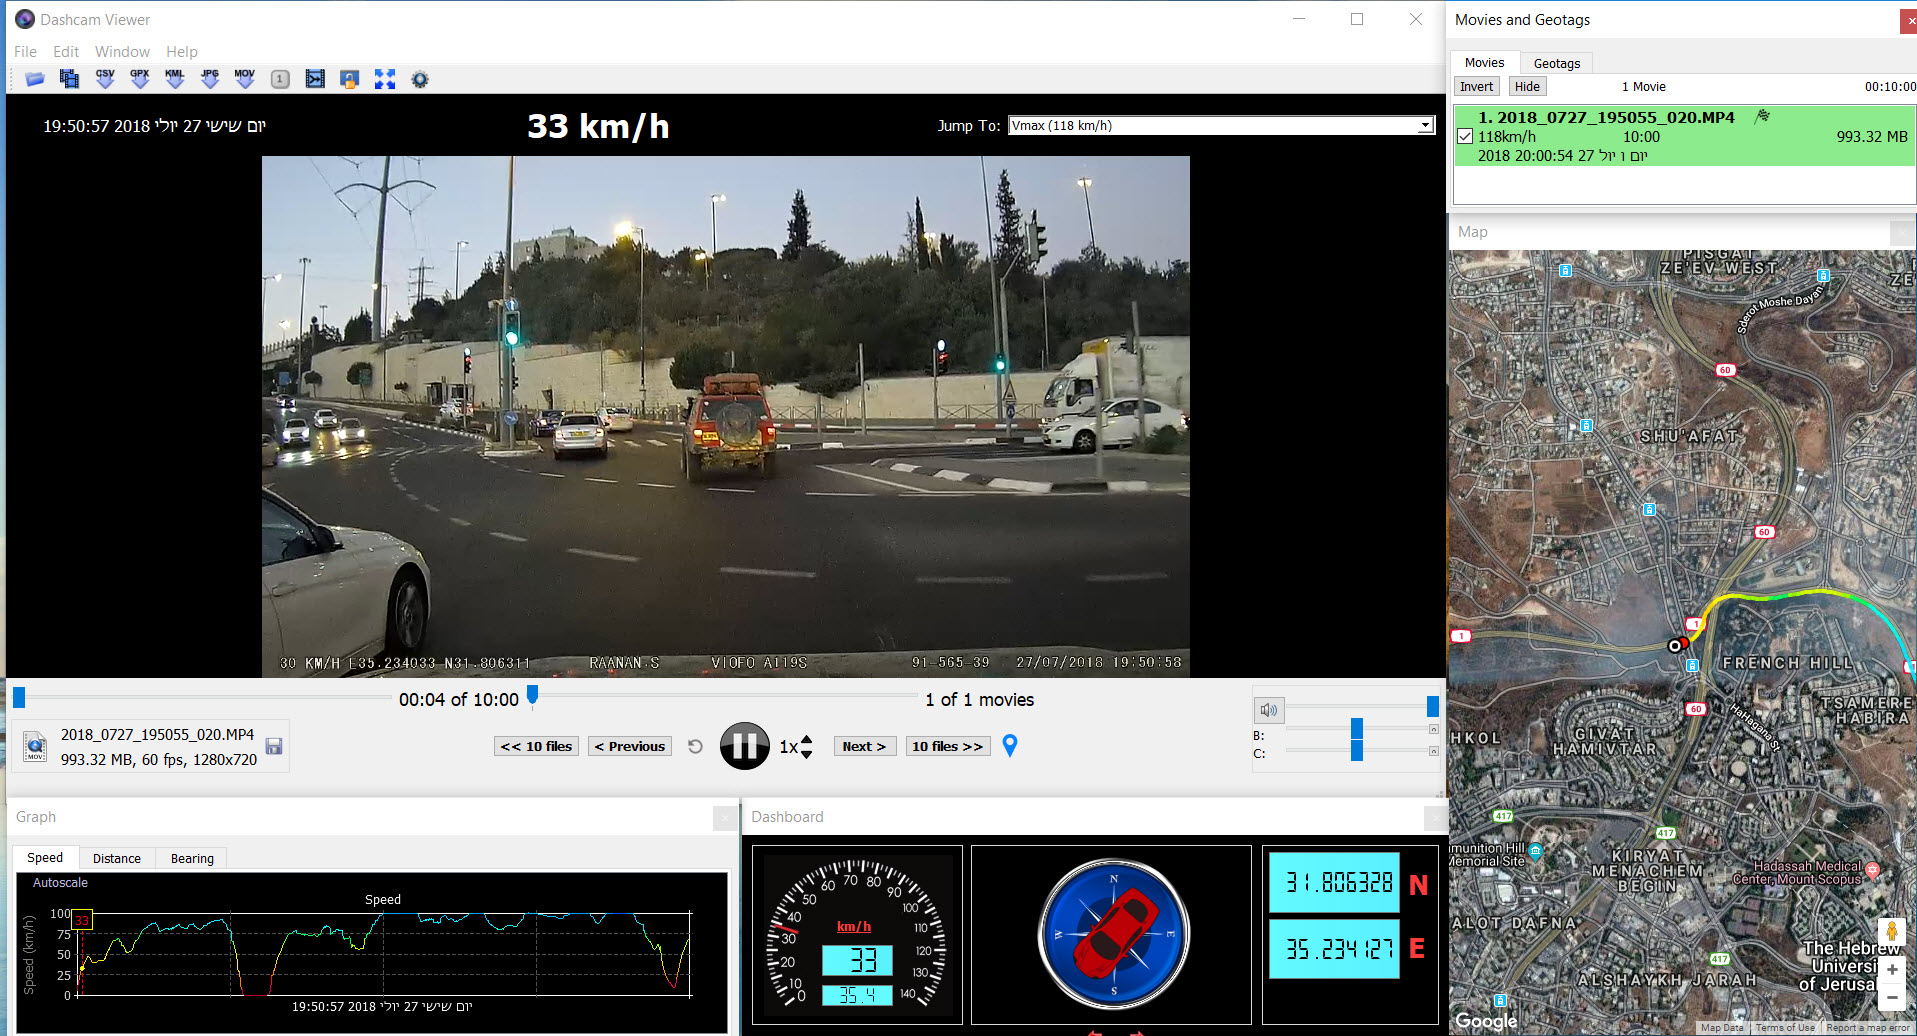Click the blue geotag pin icon
1917x1036 pixels.
pos(1010,746)
